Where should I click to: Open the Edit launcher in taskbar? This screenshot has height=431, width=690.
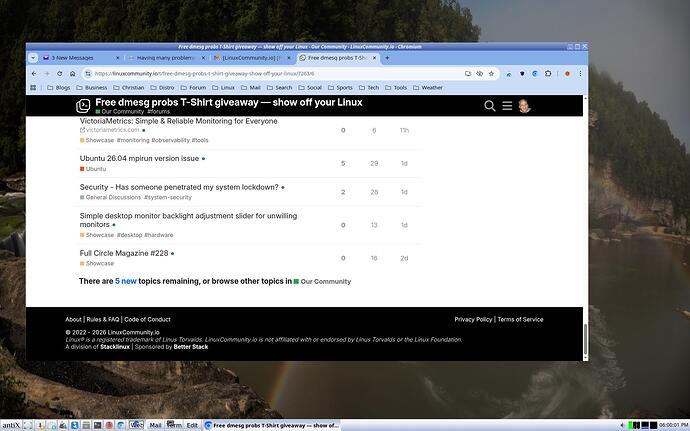(x=192, y=425)
